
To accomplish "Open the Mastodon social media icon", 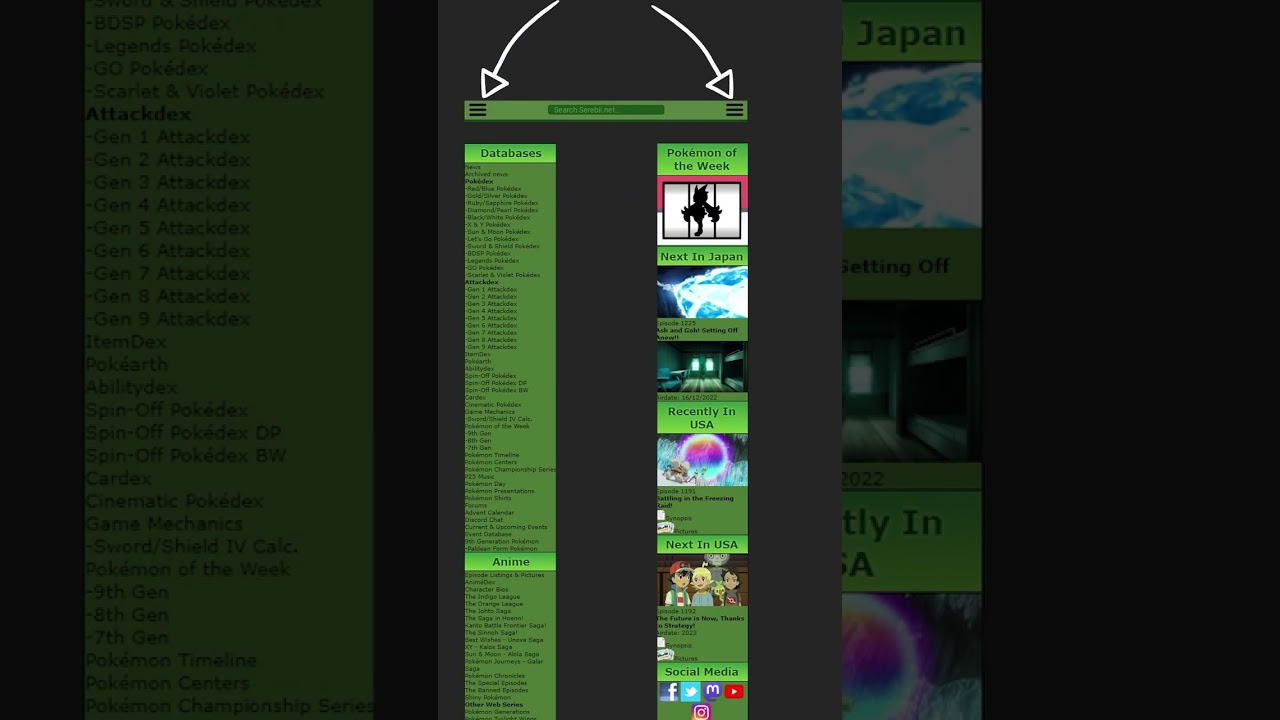I will 712,691.
